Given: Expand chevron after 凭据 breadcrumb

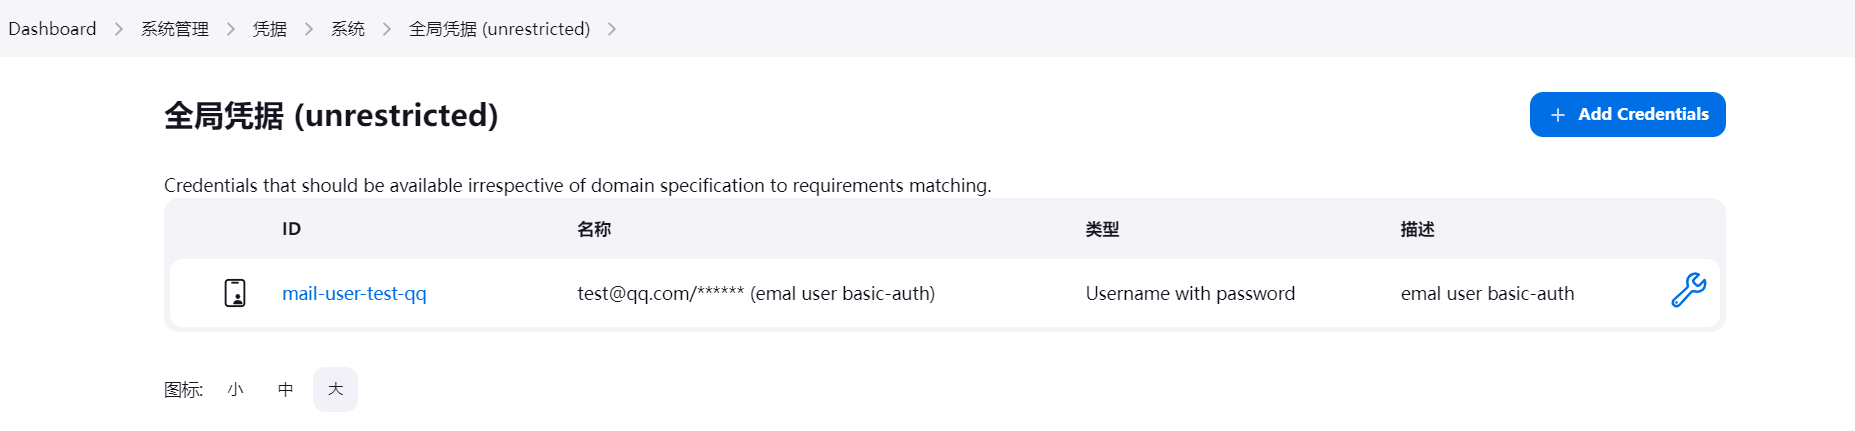Looking at the screenshot, I should pos(309,29).
